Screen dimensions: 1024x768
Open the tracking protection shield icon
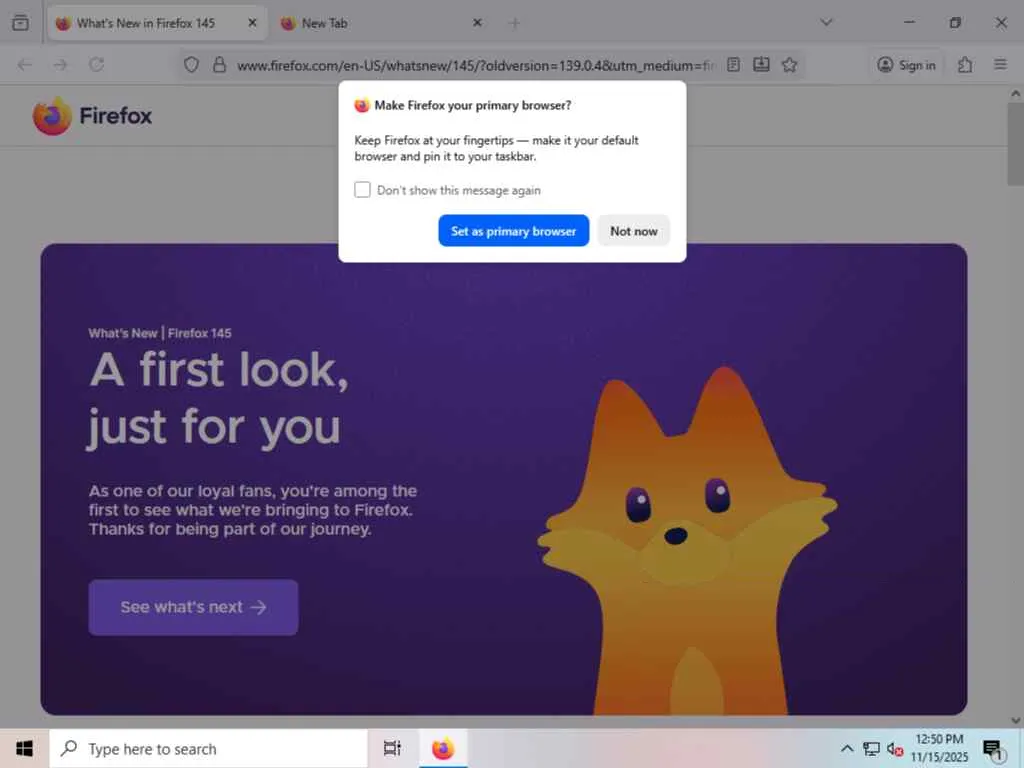click(x=191, y=65)
